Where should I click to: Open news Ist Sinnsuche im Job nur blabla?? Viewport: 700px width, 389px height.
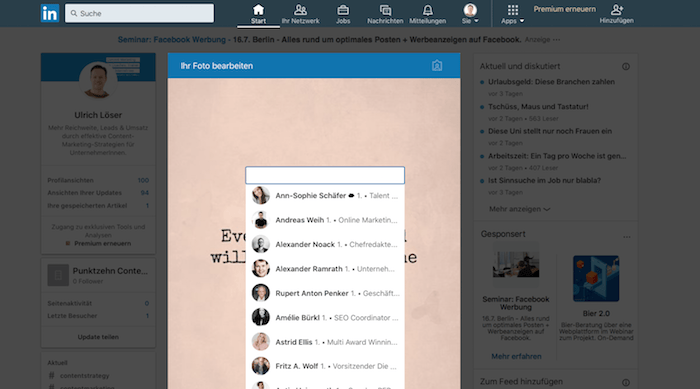[x=544, y=180]
